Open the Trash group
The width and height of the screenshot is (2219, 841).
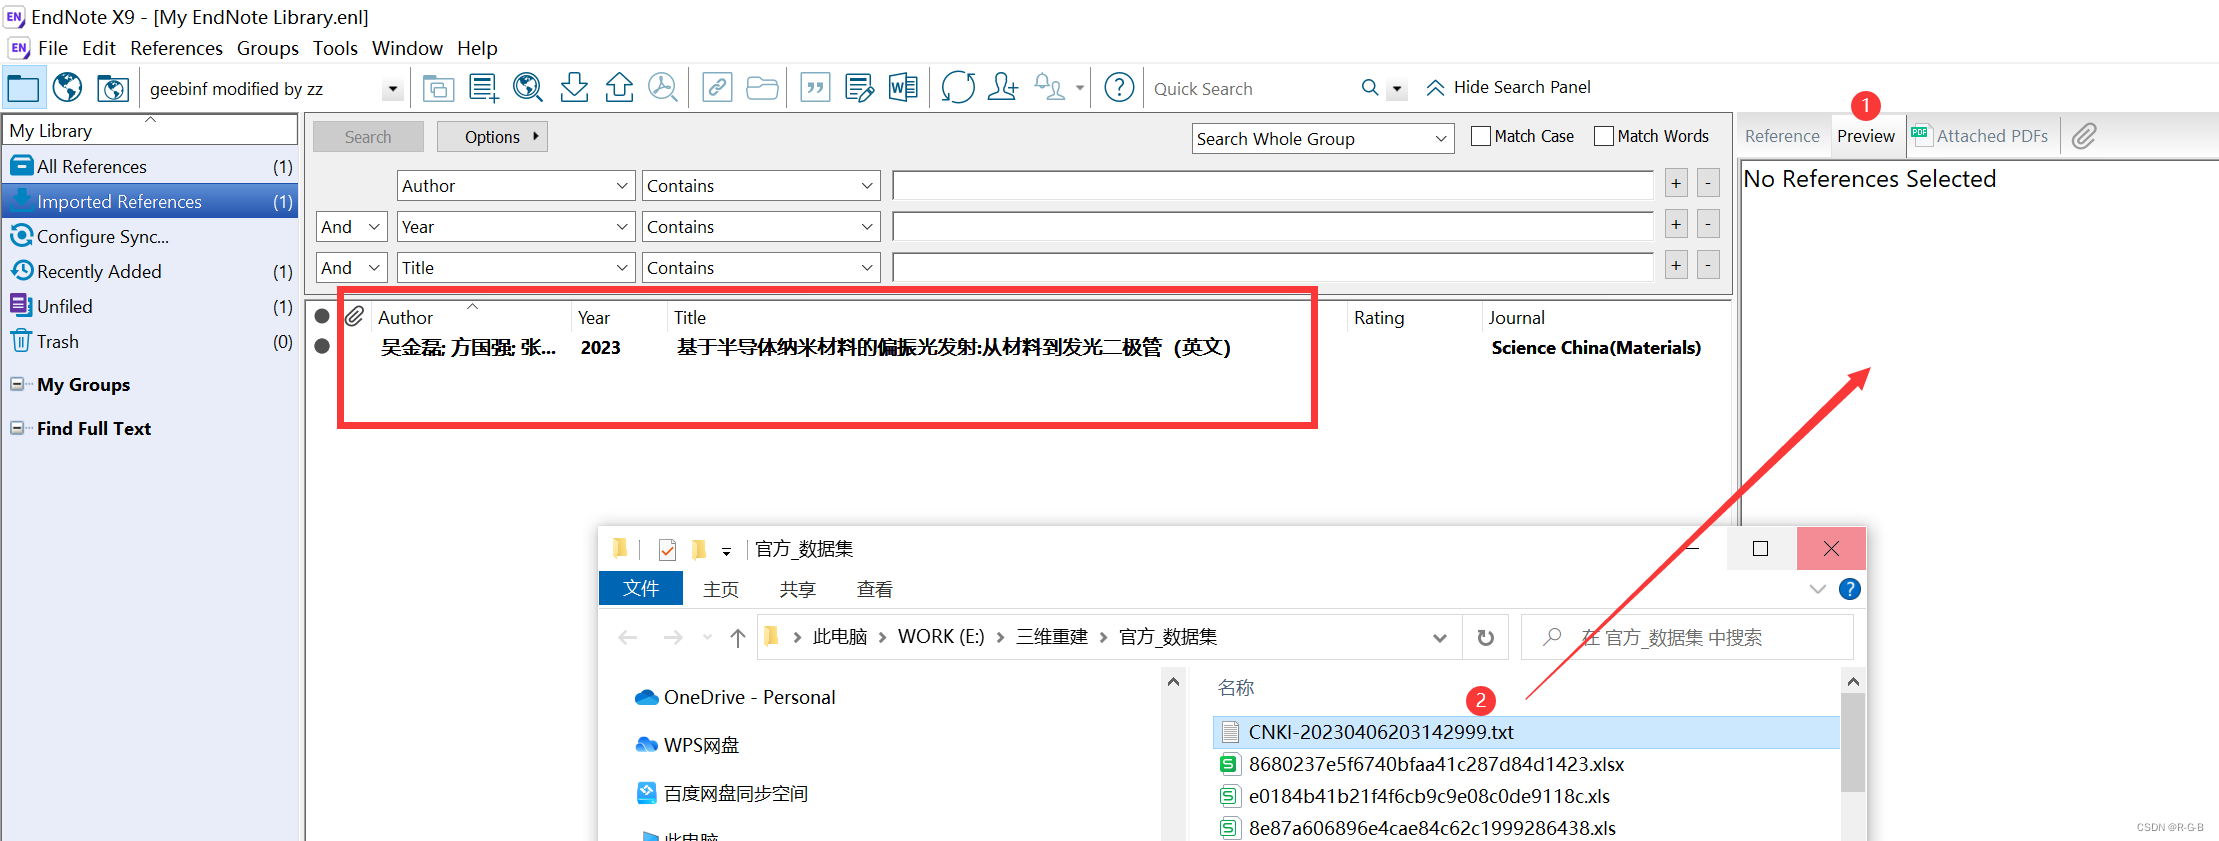[x=150, y=341]
